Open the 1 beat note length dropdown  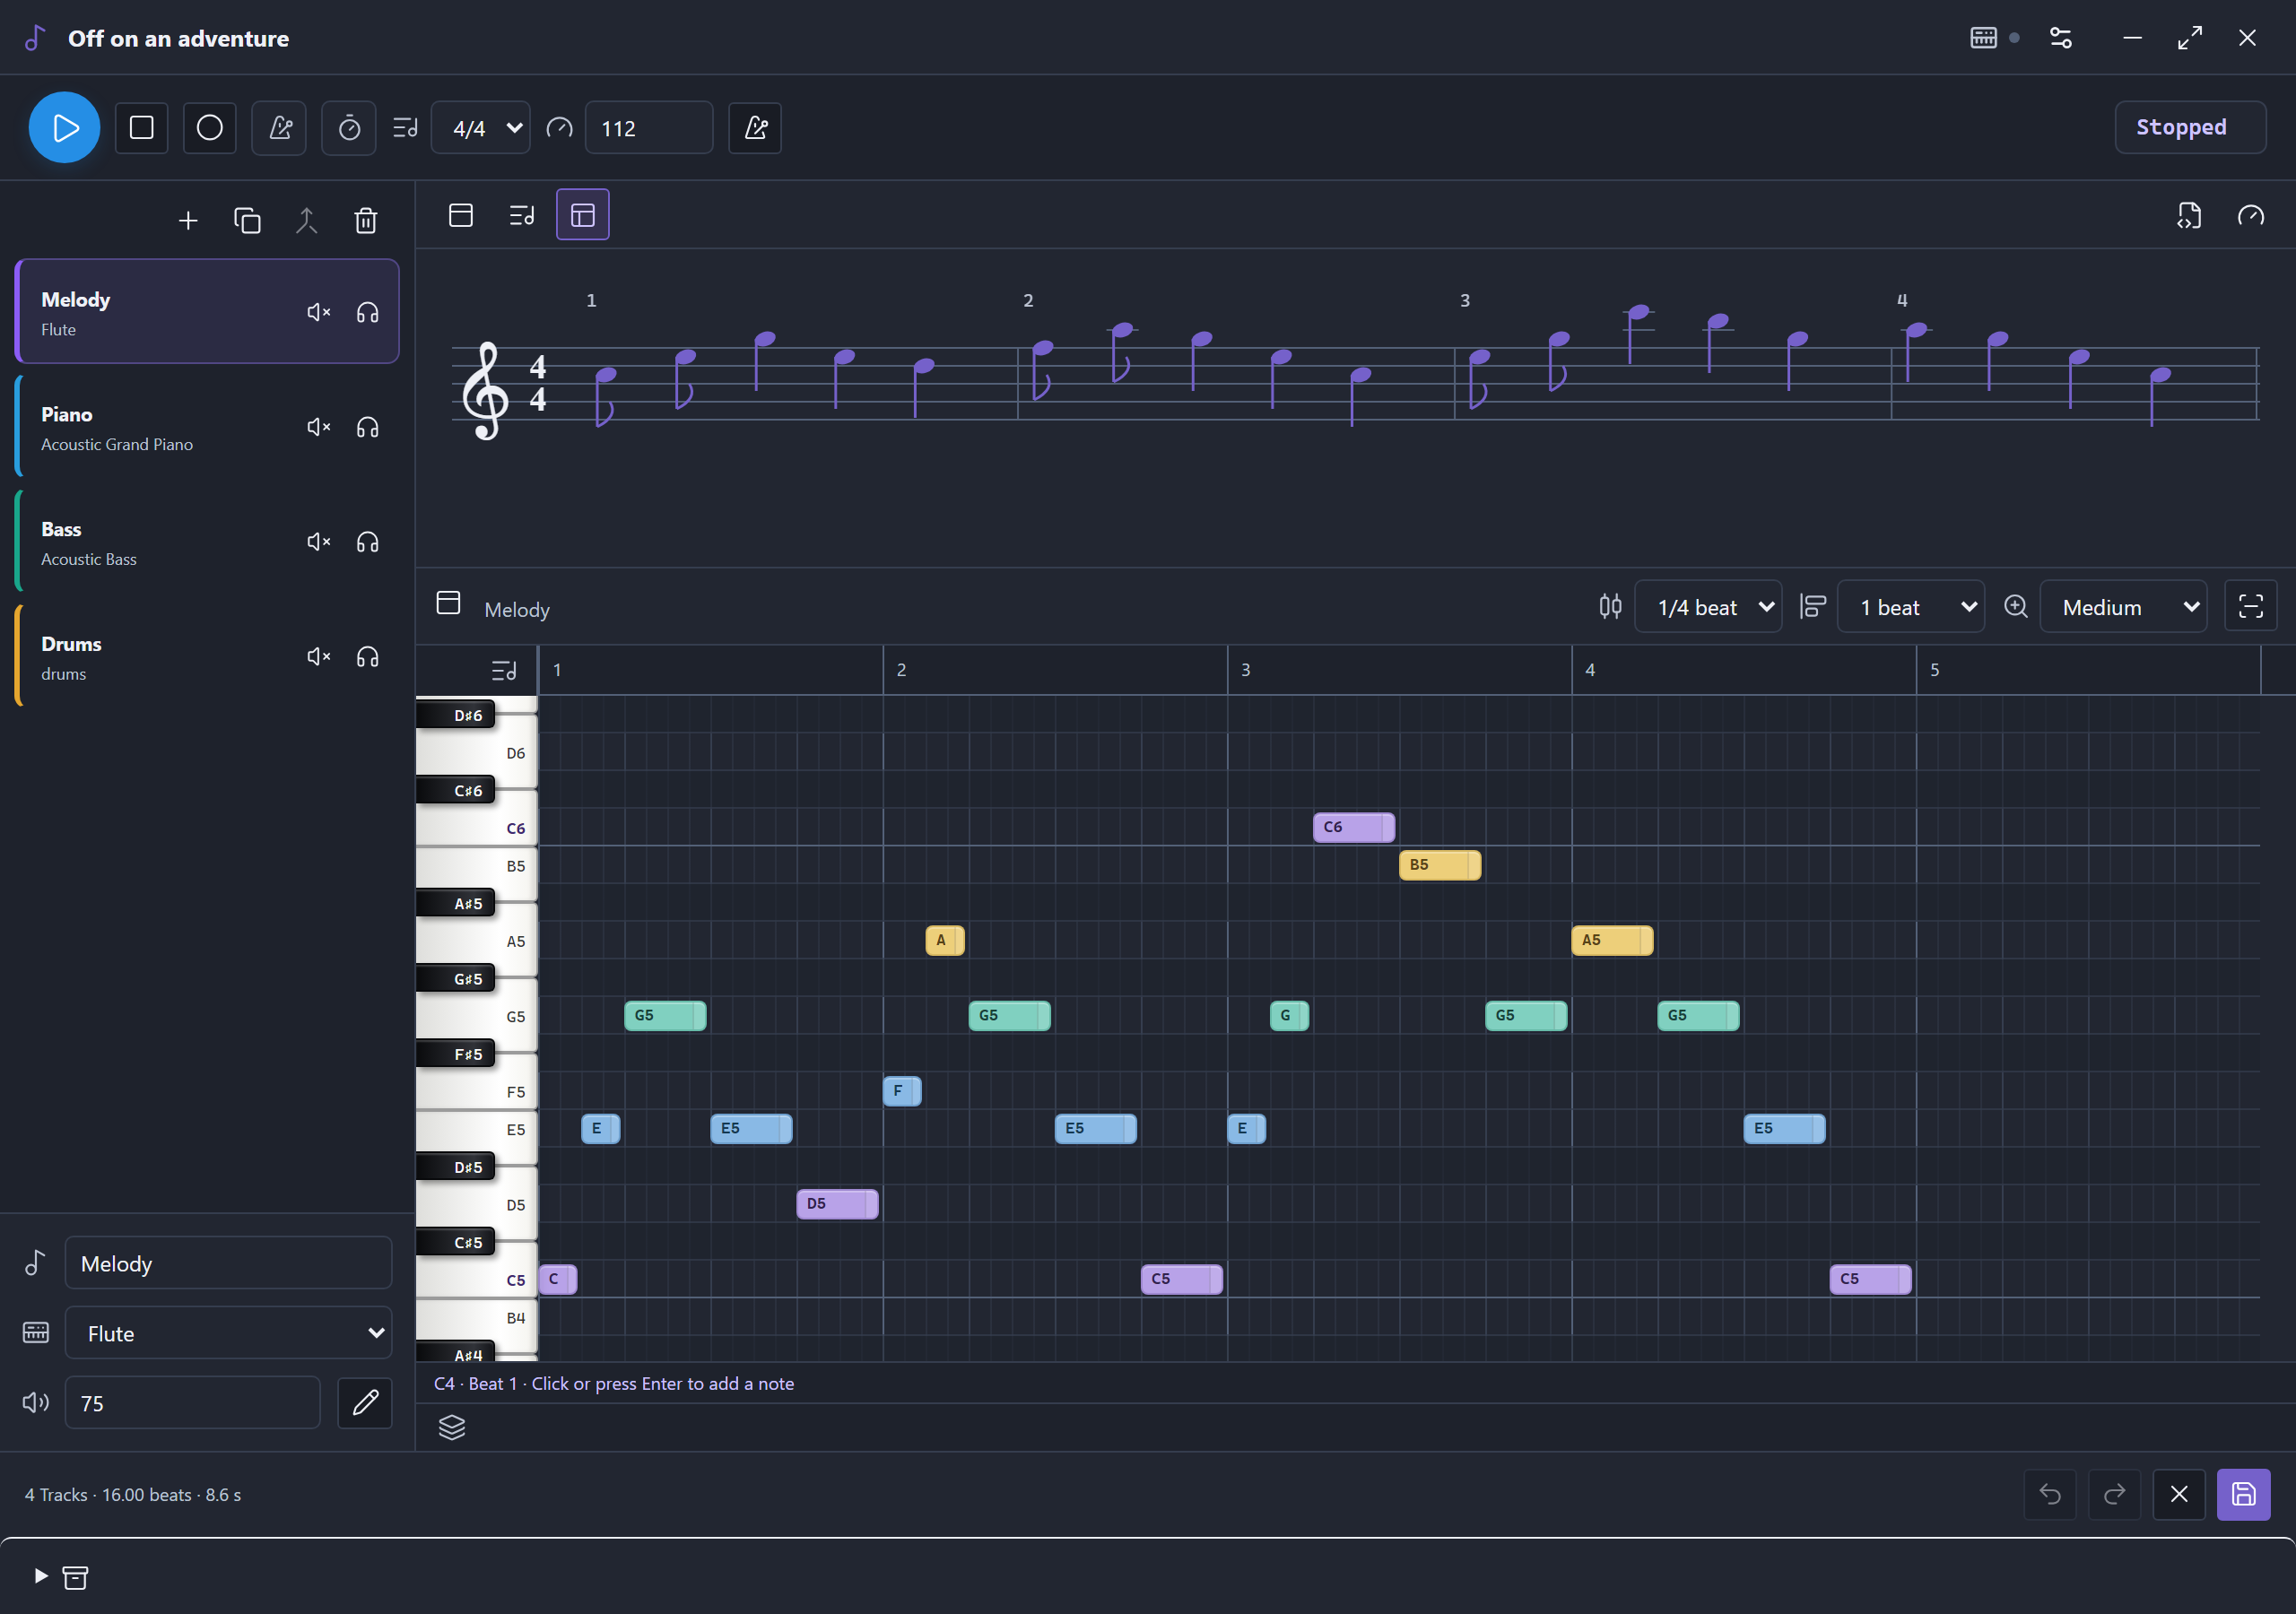click(1911, 607)
